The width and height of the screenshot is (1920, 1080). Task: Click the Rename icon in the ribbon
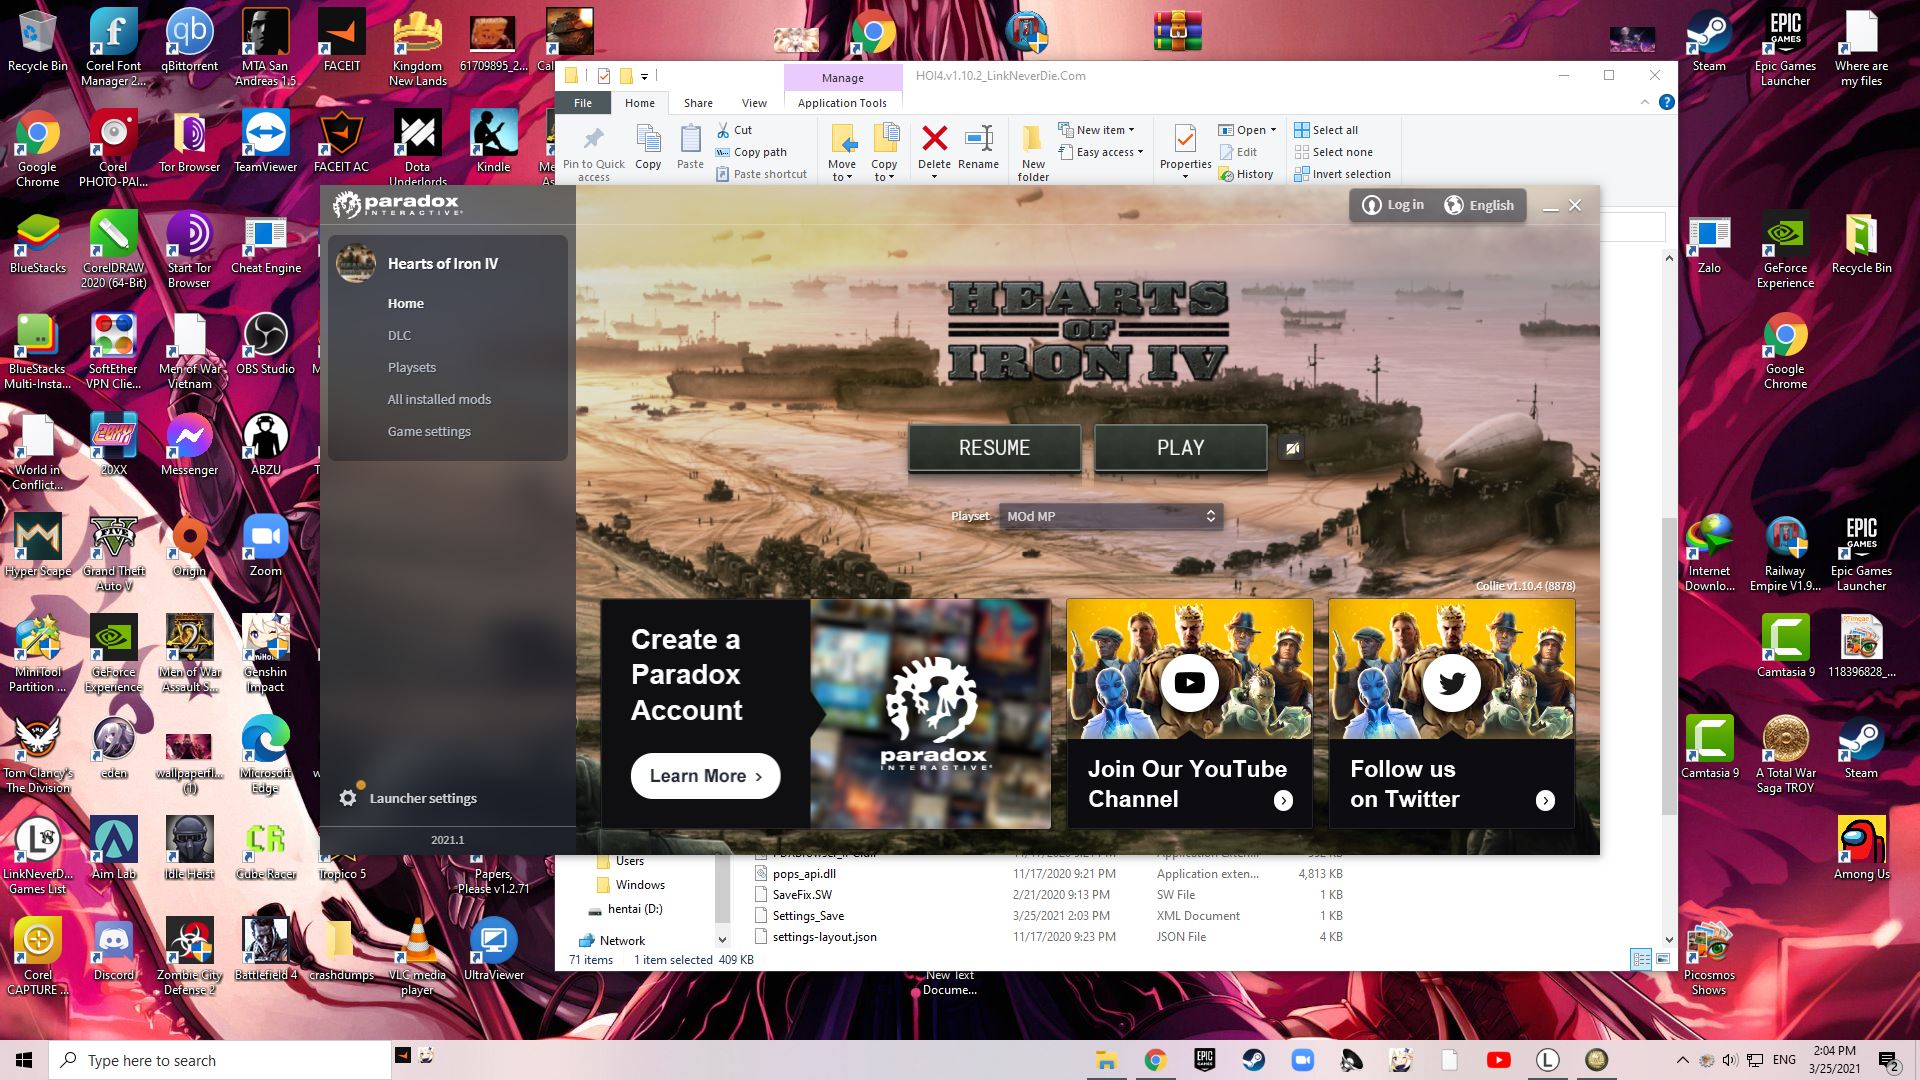click(978, 140)
